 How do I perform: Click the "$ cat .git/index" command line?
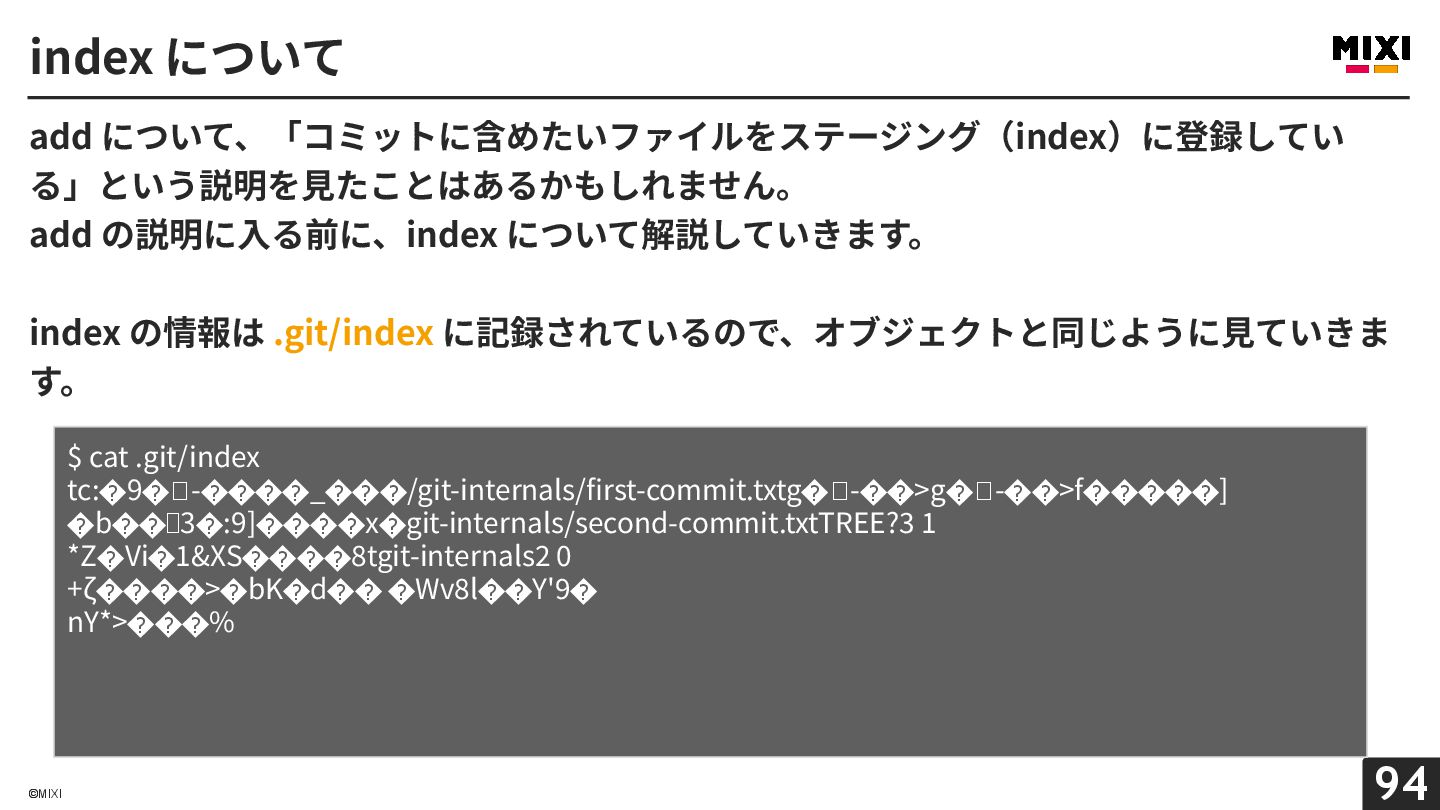click(163, 458)
